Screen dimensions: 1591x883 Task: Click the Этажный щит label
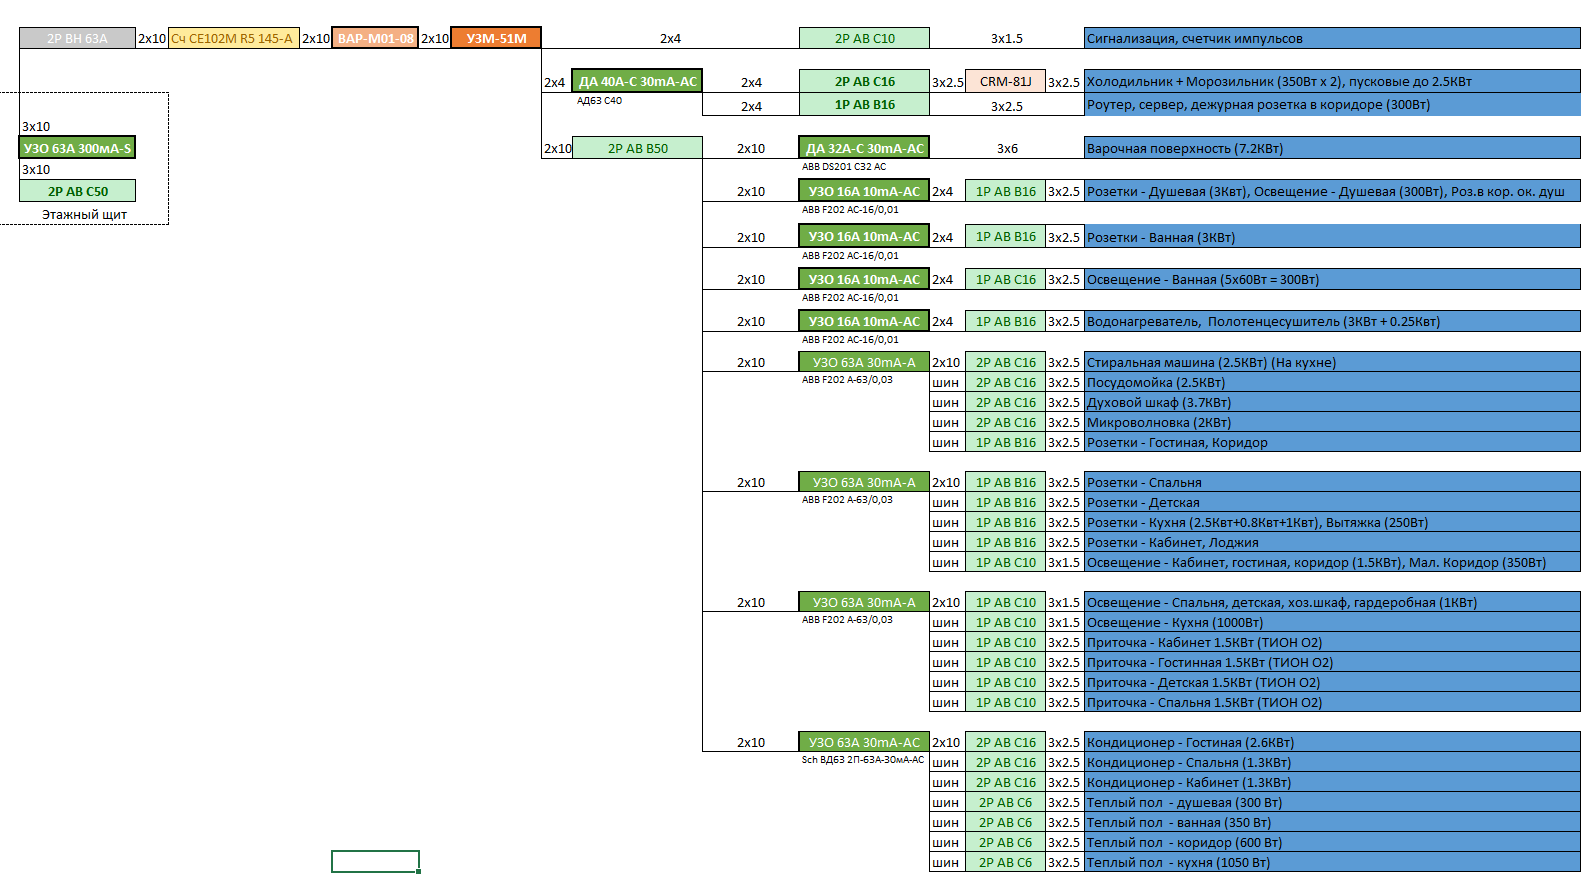84,214
